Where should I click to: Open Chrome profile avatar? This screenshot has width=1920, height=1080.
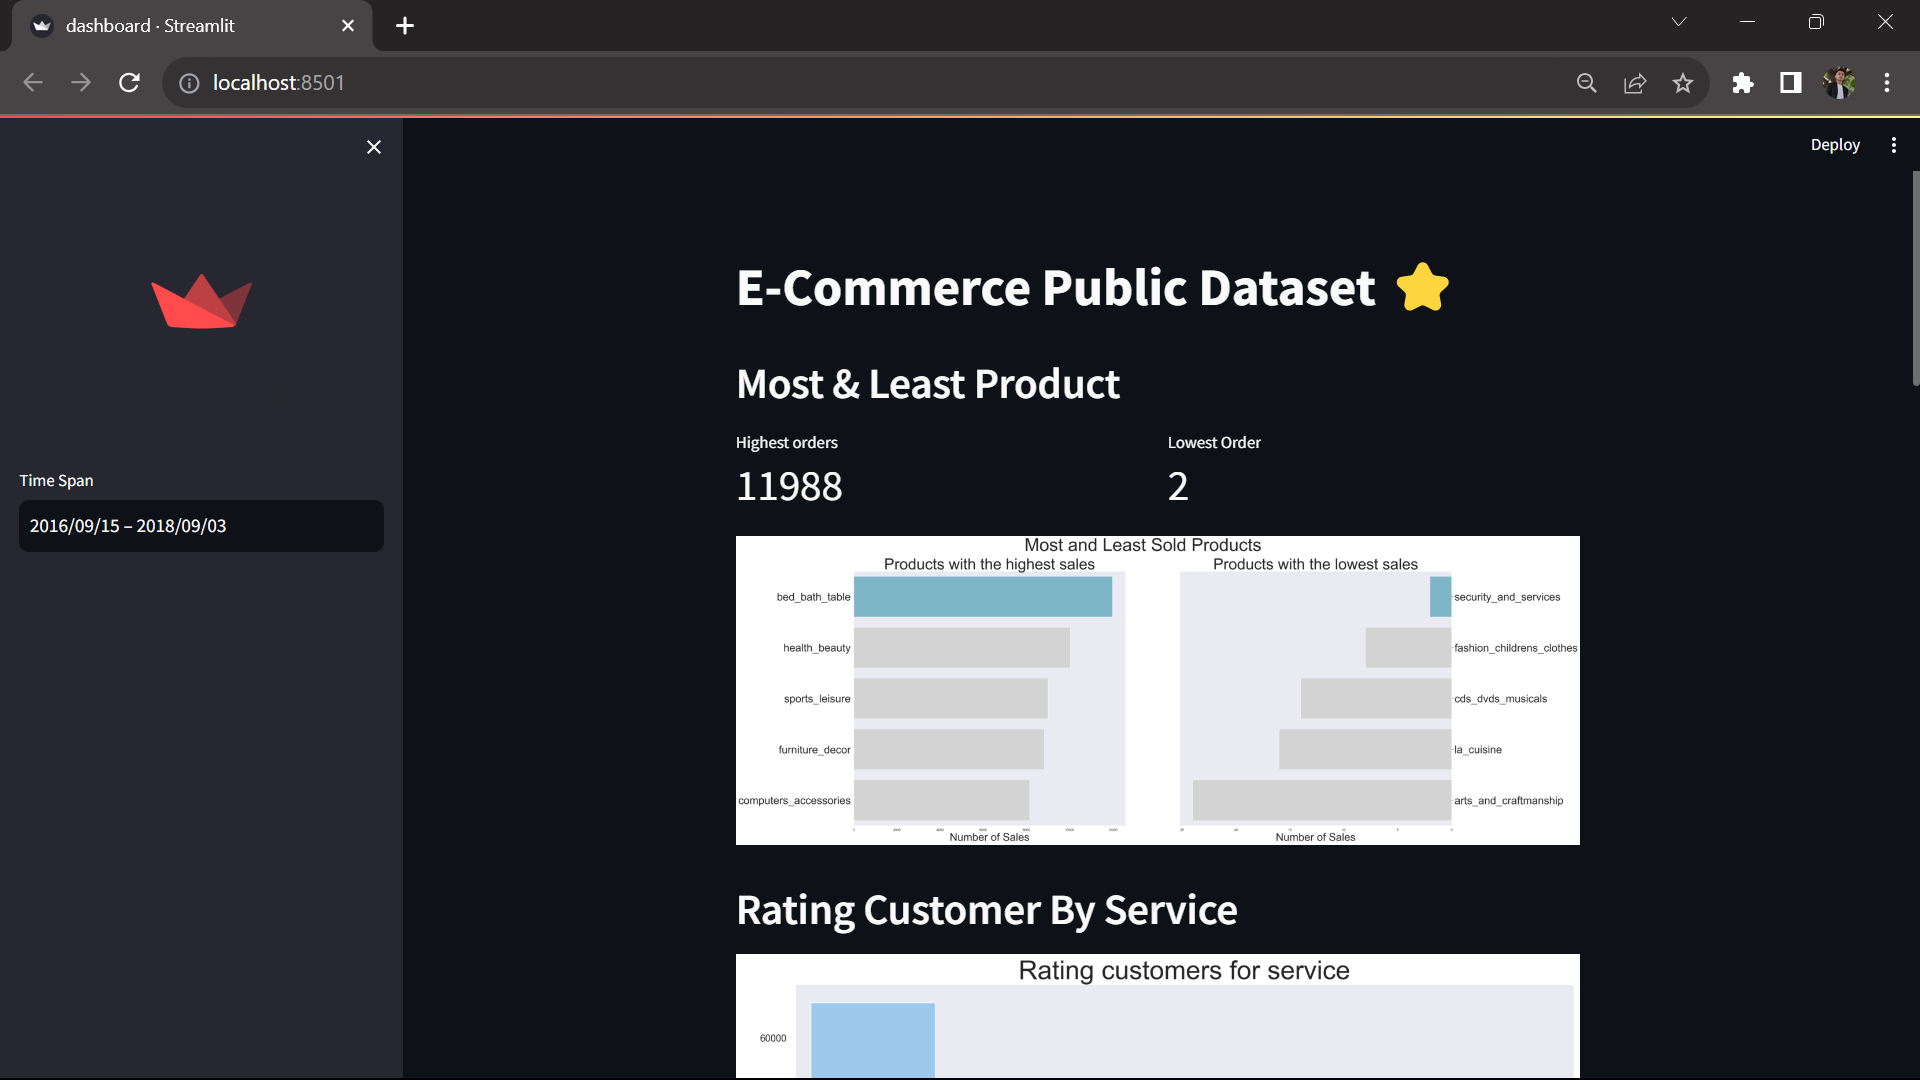tap(1839, 83)
